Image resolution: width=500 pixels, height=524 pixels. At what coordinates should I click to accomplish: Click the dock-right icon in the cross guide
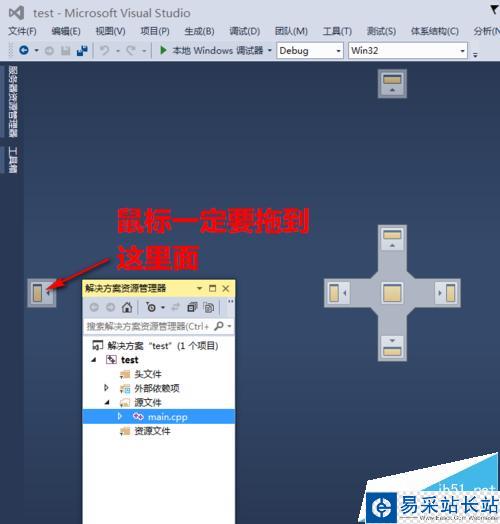(x=446, y=293)
